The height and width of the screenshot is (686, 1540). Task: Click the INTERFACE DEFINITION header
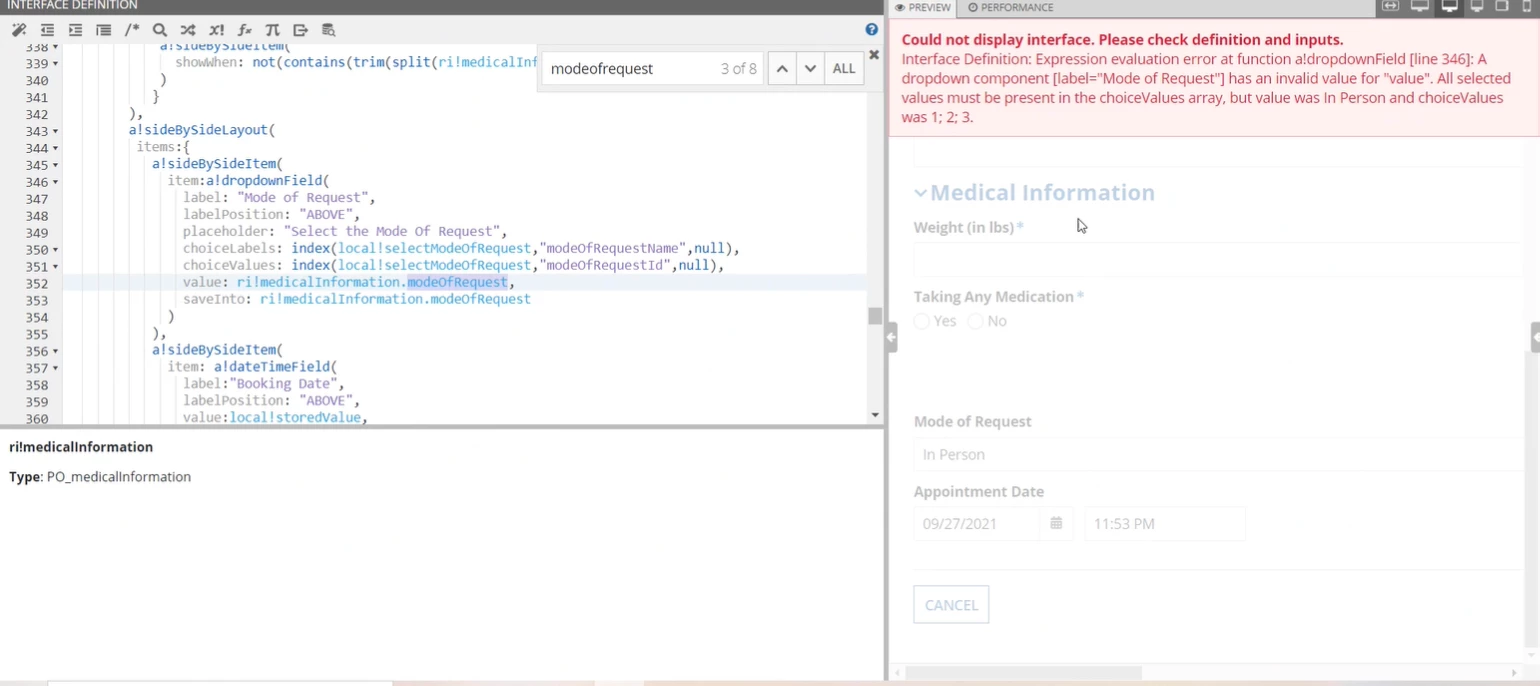(x=72, y=6)
